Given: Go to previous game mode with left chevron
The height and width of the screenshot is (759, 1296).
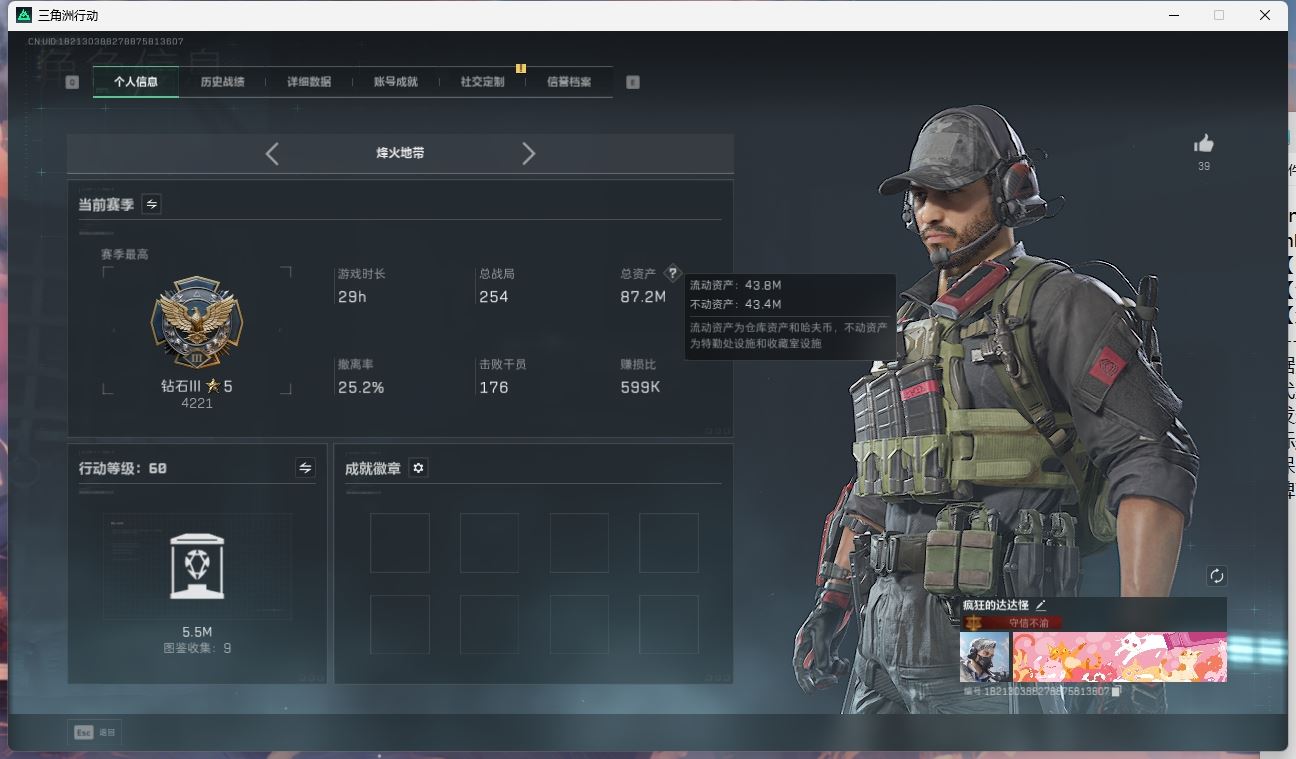Looking at the screenshot, I should tap(272, 153).
